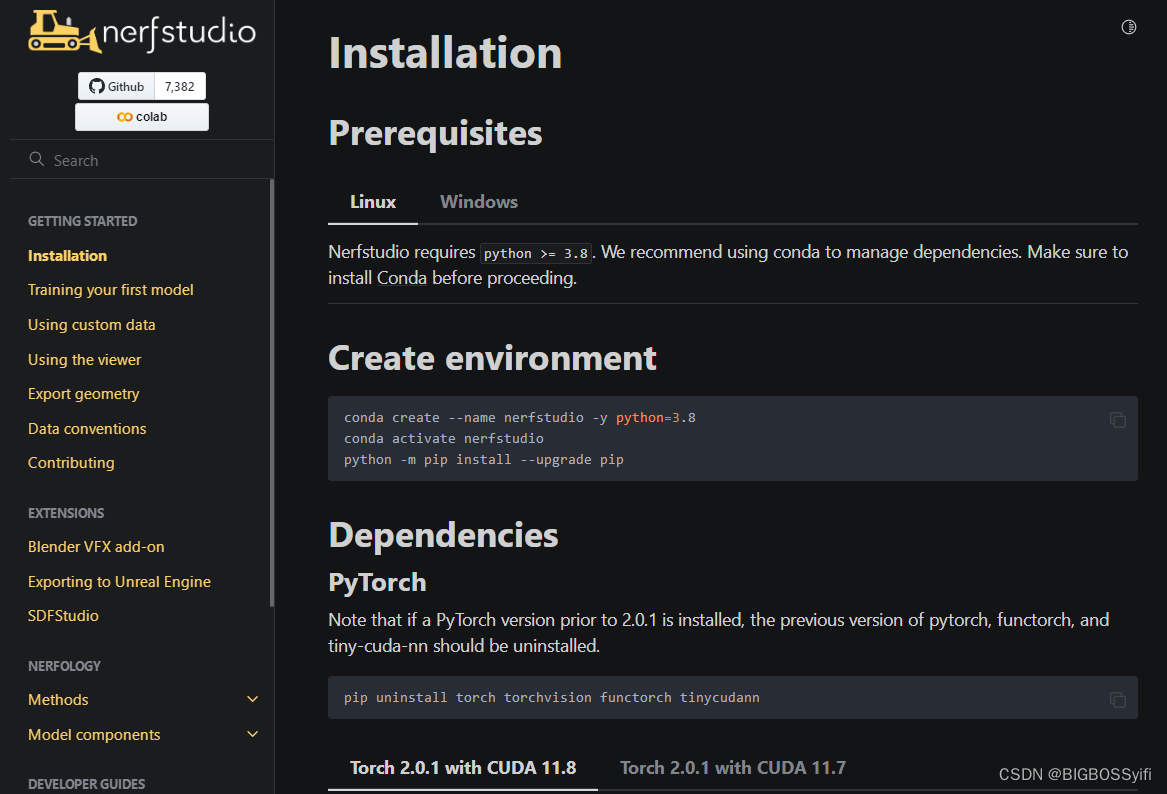The image size is (1167, 794).
Task: Open the Using custom data page
Action: click(x=92, y=324)
